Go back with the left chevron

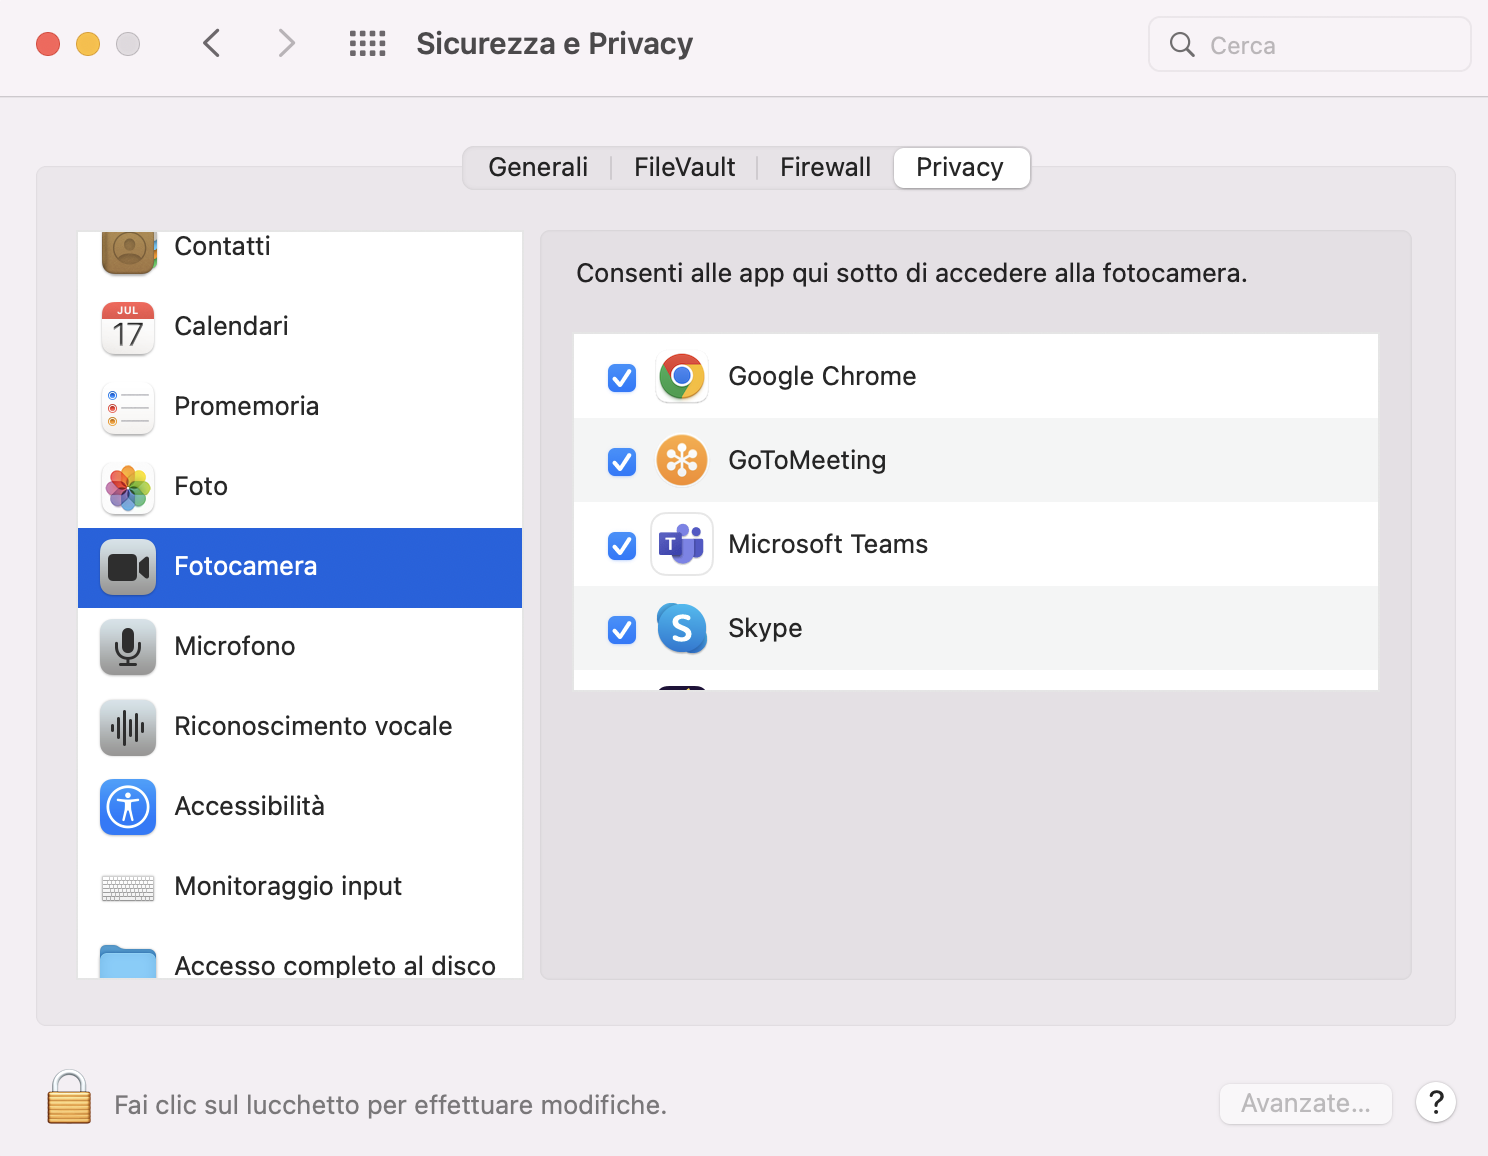[211, 44]
